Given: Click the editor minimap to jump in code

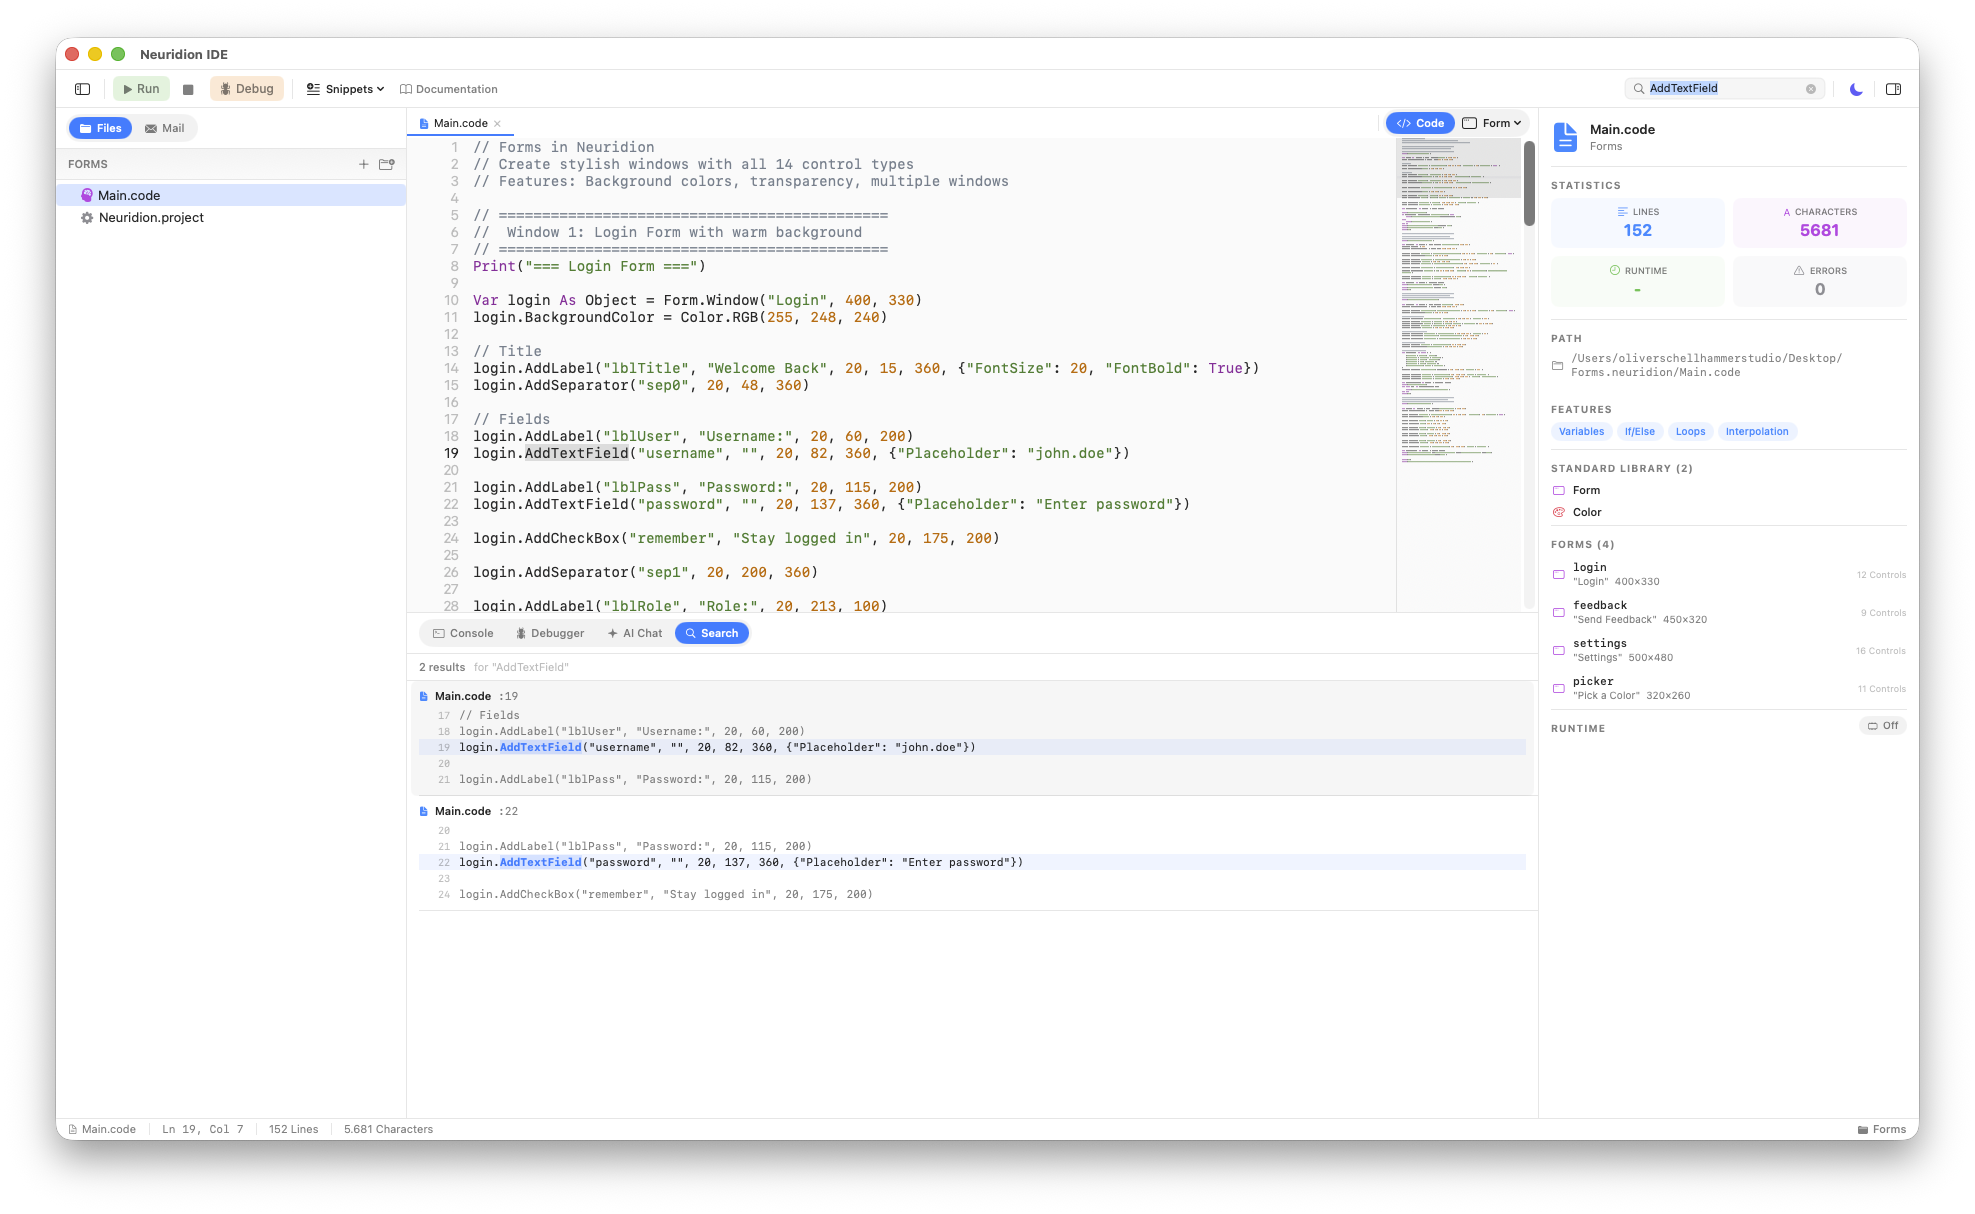Looking at the screenshot, I should click(x=1458, y=300).
